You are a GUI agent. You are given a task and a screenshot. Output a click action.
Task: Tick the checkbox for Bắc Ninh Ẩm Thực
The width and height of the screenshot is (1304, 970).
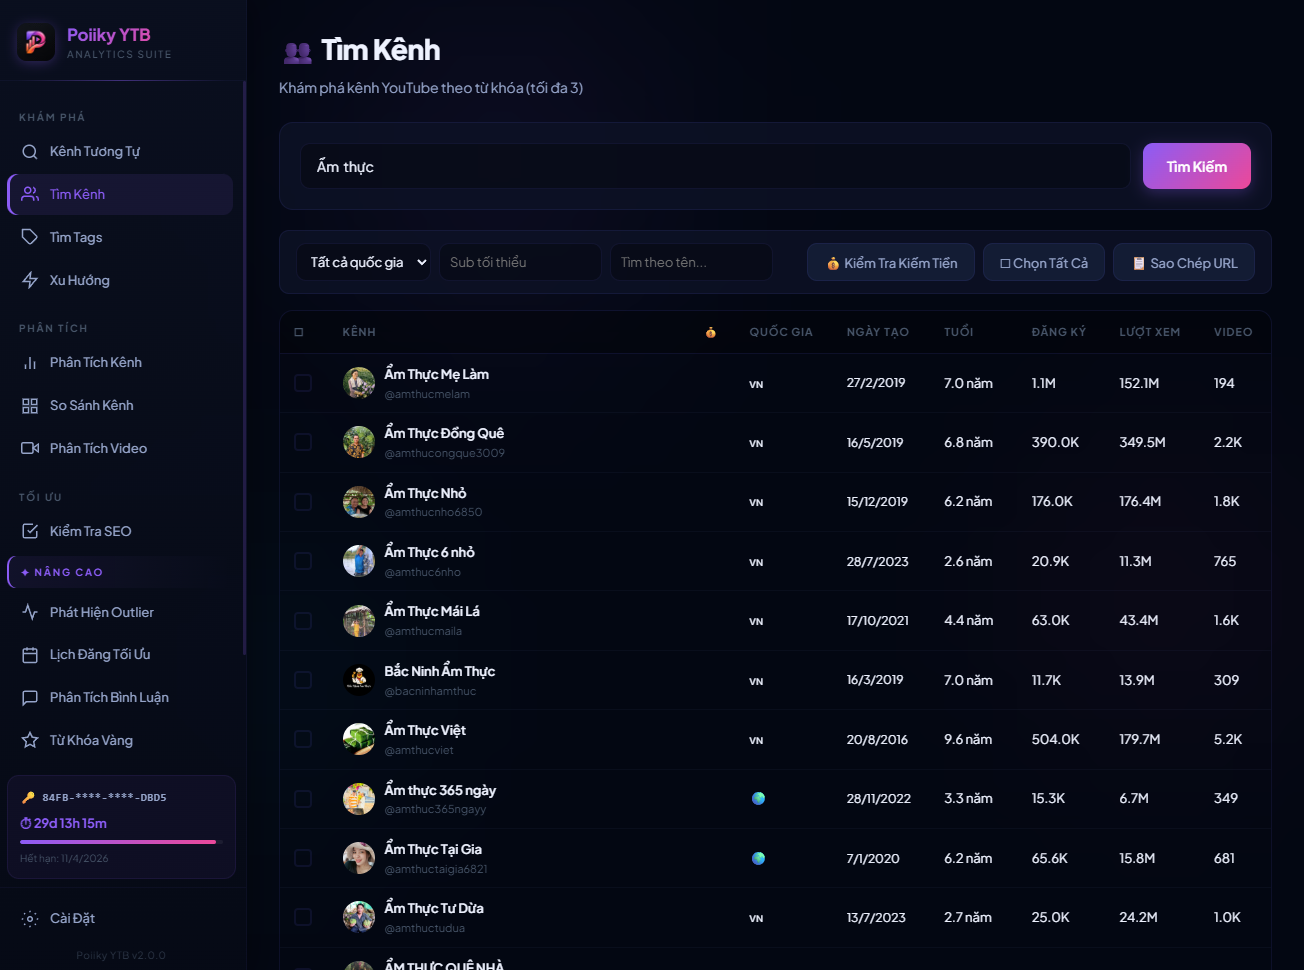303,680
